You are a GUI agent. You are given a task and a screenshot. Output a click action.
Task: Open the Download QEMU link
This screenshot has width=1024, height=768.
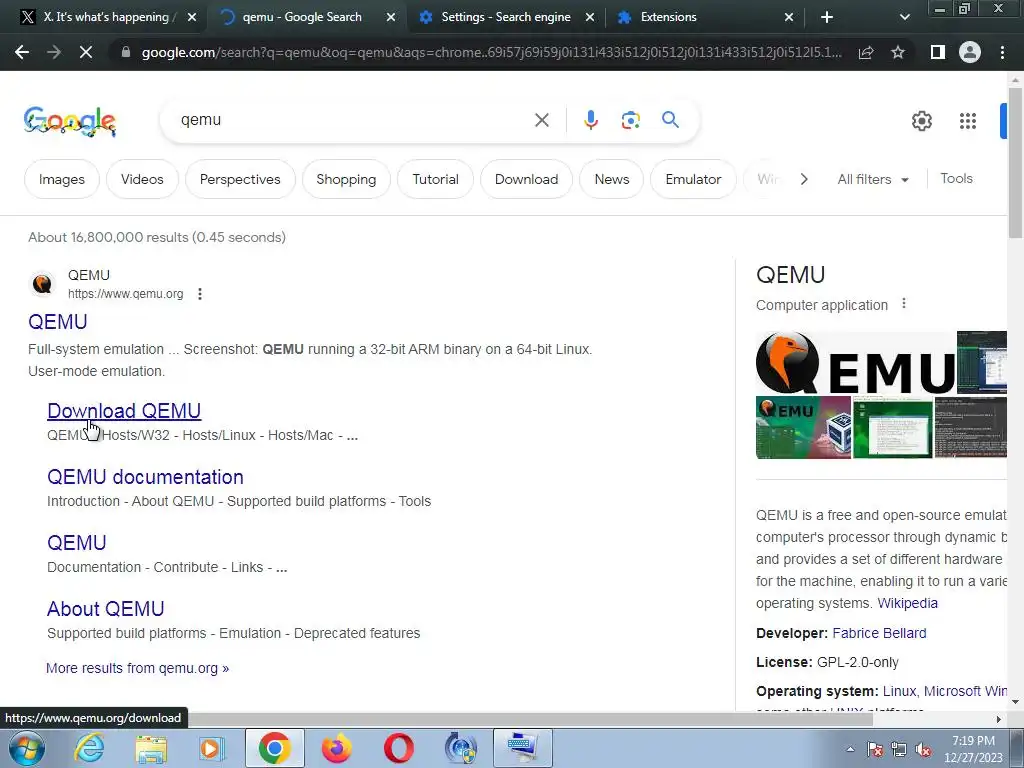point(124,411)
